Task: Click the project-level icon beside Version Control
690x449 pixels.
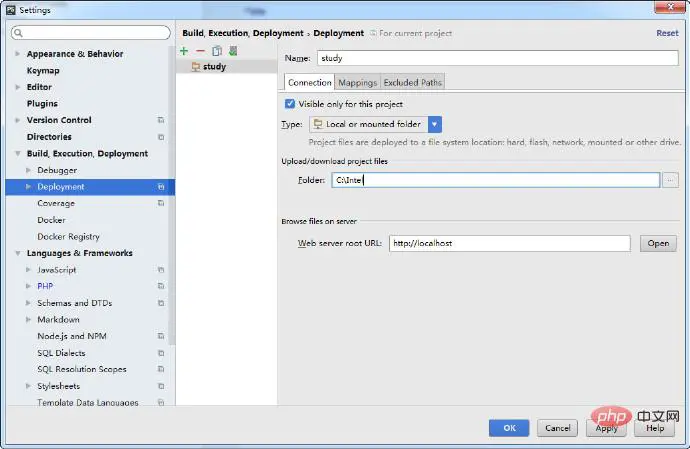Action: [x=161, y=120]
